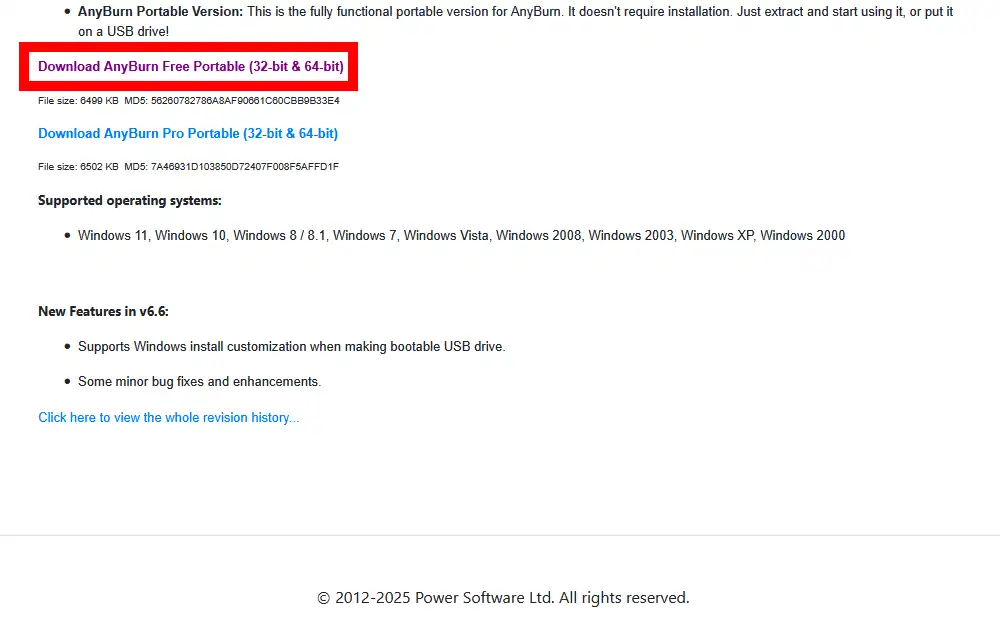
Task: Click the minor bug fixes bullet text
Action: (199, 382)
